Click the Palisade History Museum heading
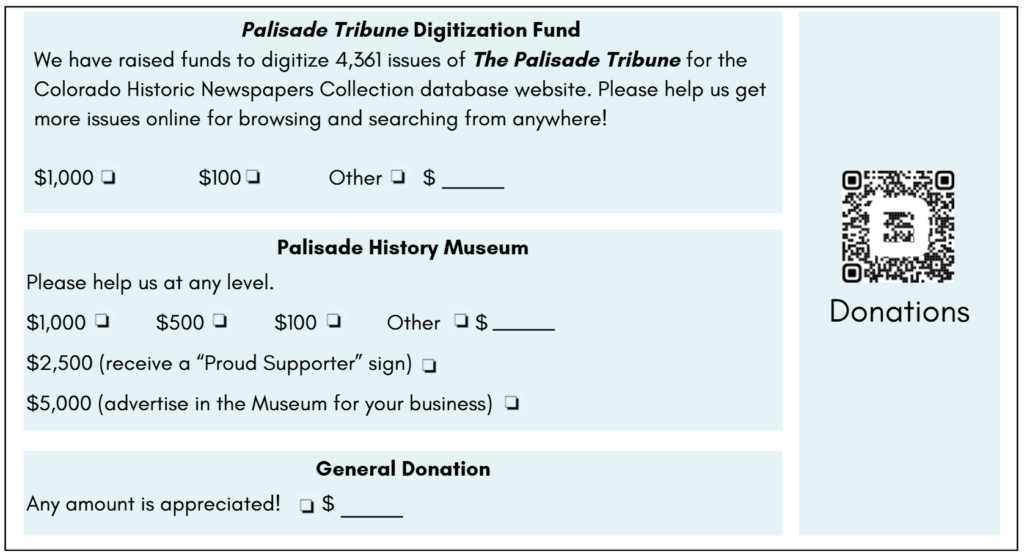Image resolution: width=1024 pixels, height=557 pixels. tap(403, 247)
